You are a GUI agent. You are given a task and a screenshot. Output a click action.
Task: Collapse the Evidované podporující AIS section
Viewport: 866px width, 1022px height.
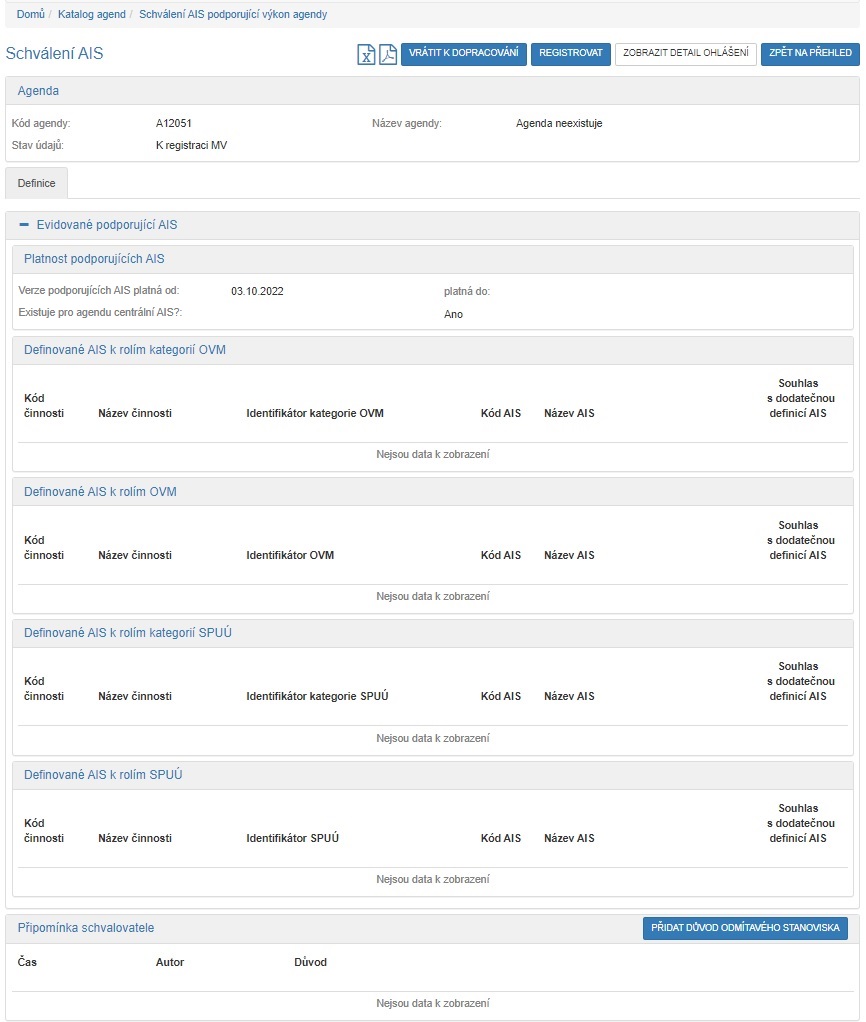[25, 225]
